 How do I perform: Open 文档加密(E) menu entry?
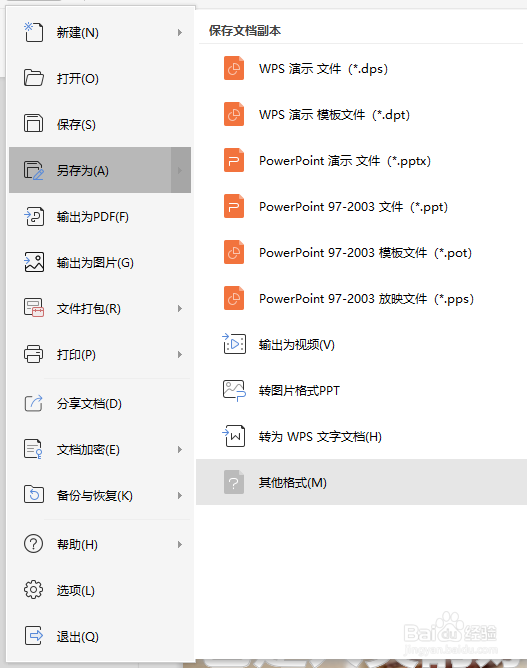pyautogui.click(x=100, y=449)
